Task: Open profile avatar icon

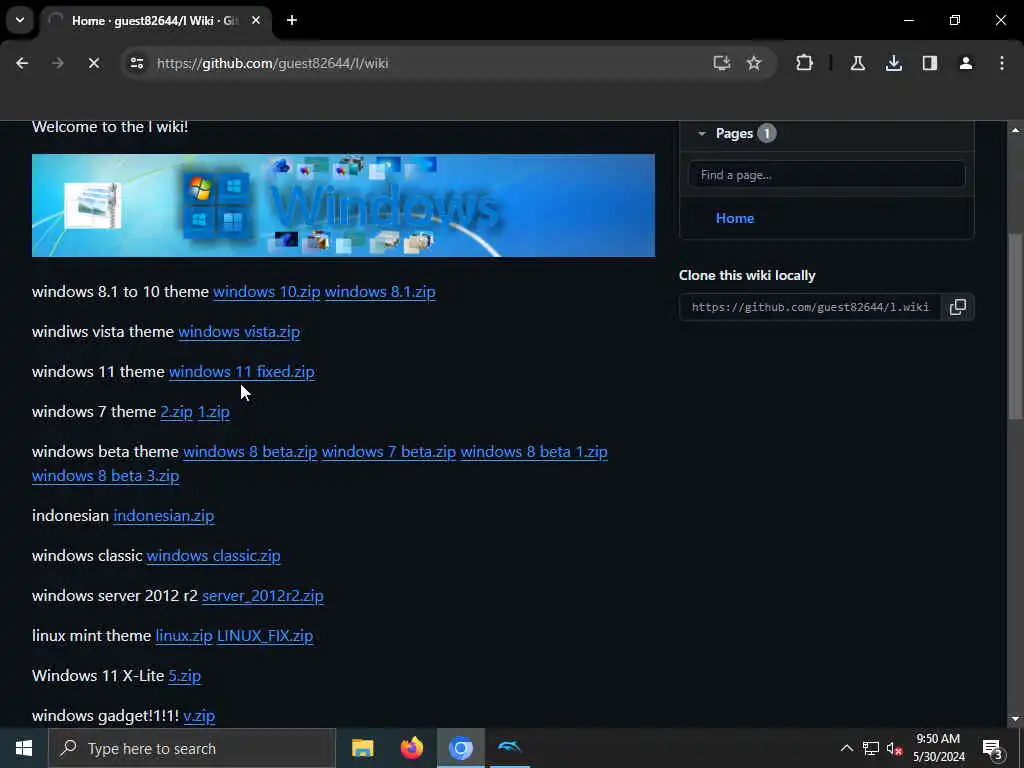Action: click(965, 63)
